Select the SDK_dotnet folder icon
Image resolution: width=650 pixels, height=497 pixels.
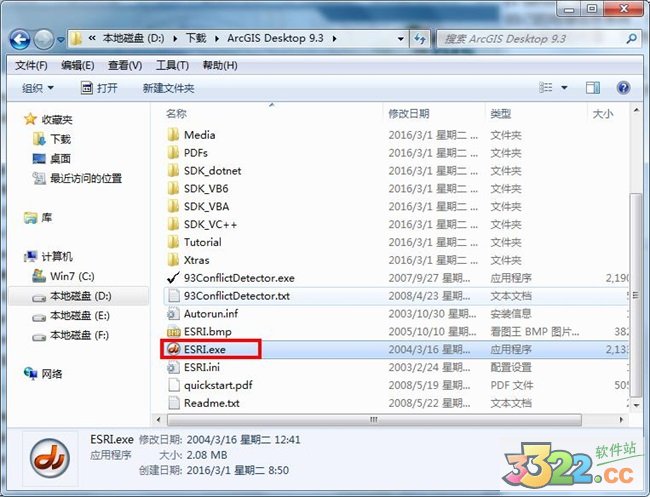click(x=173, y=170)
